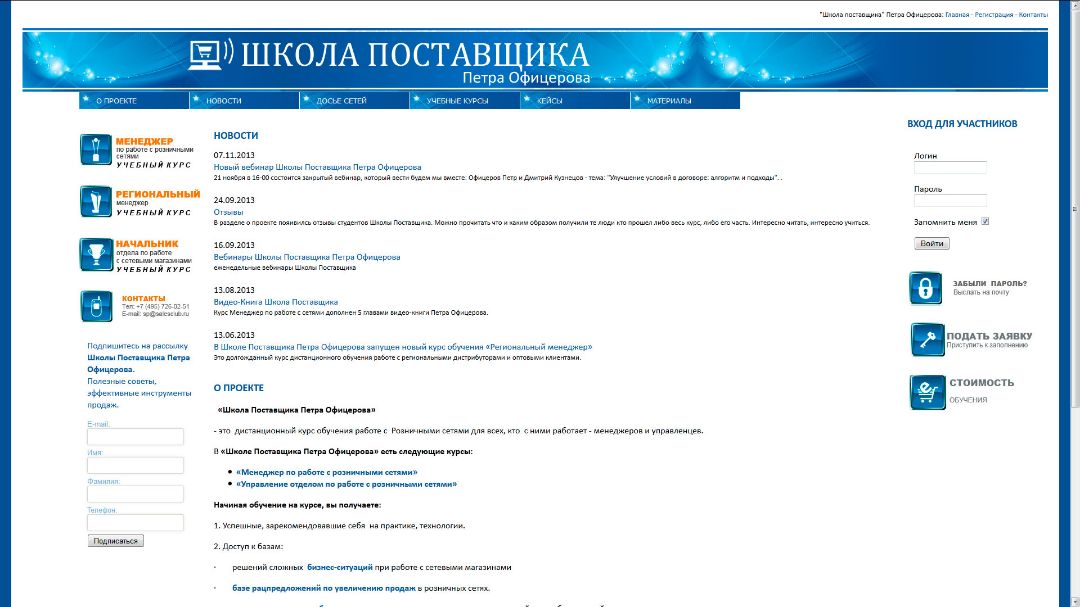Screen dimensions: 1080x607
Task: Click the E-mail subscription field
Action: (135, 437)
